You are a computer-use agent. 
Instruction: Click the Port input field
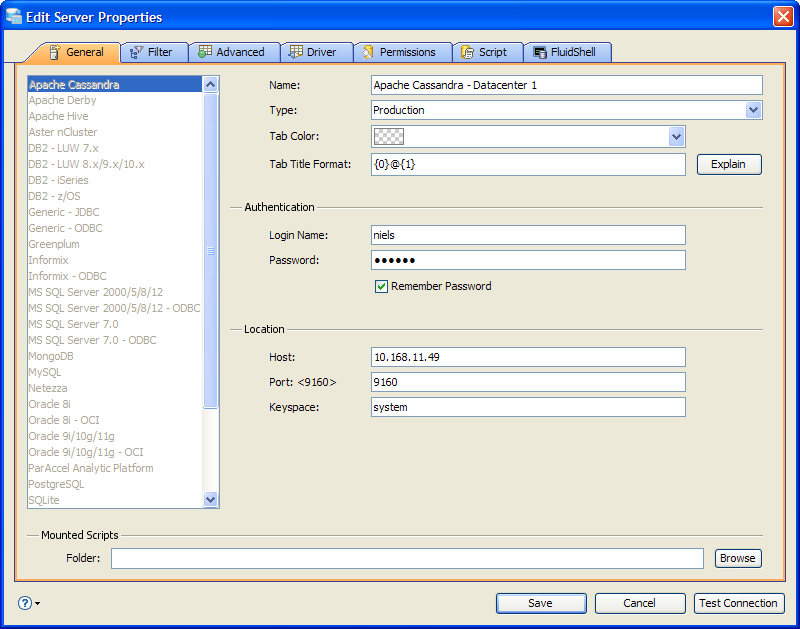click(528, 382)
